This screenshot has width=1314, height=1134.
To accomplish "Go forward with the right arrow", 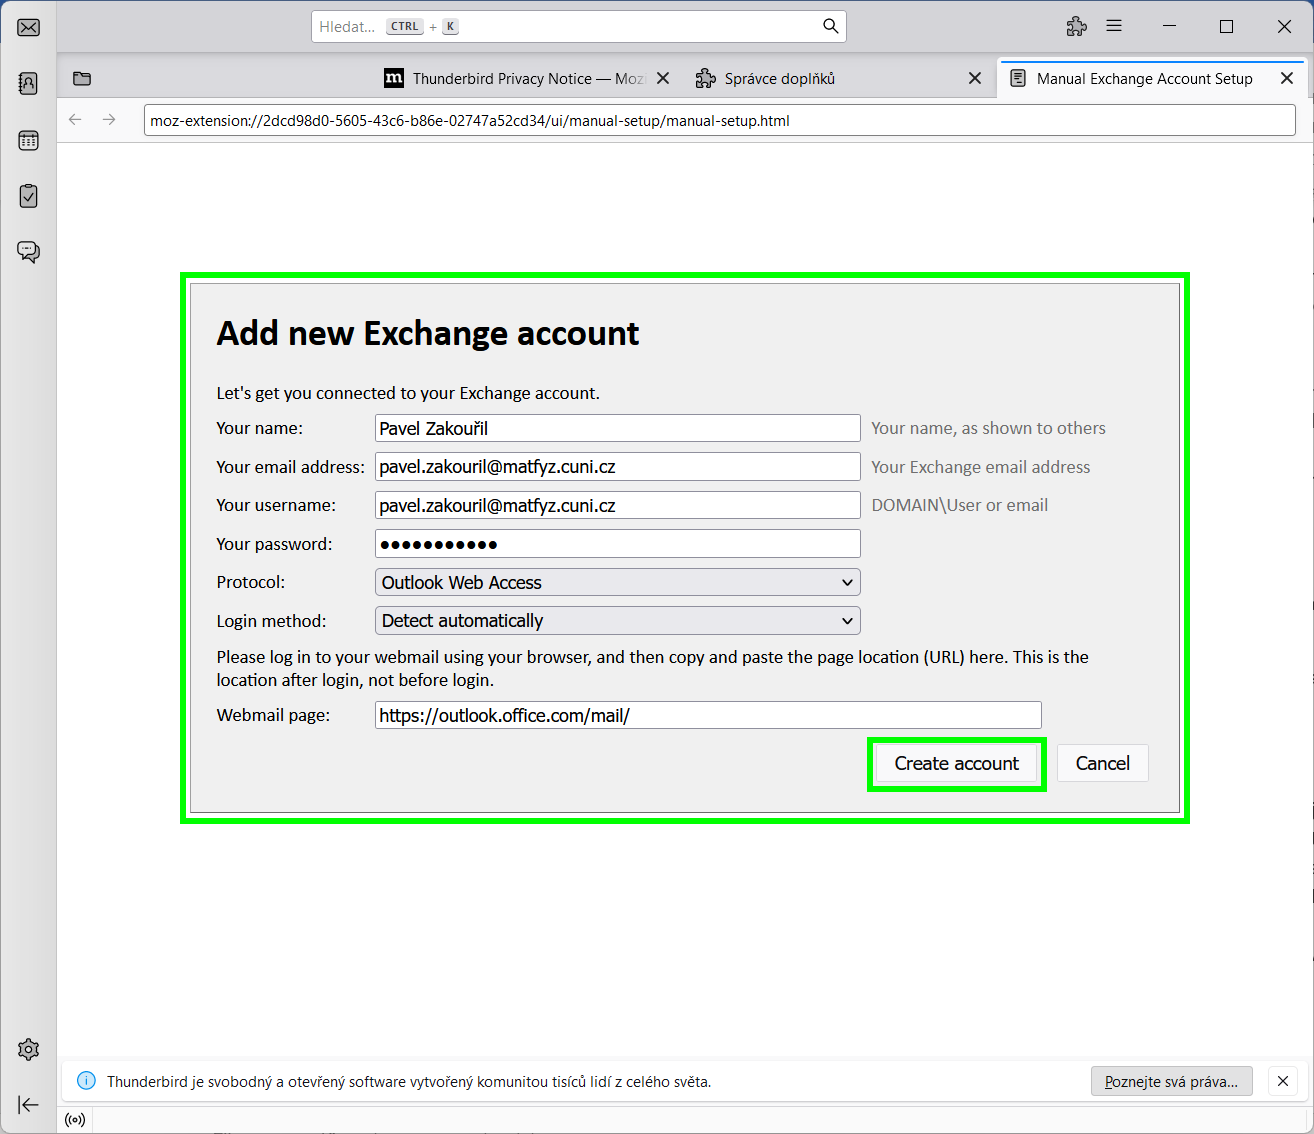I will (x=109, y=120).
